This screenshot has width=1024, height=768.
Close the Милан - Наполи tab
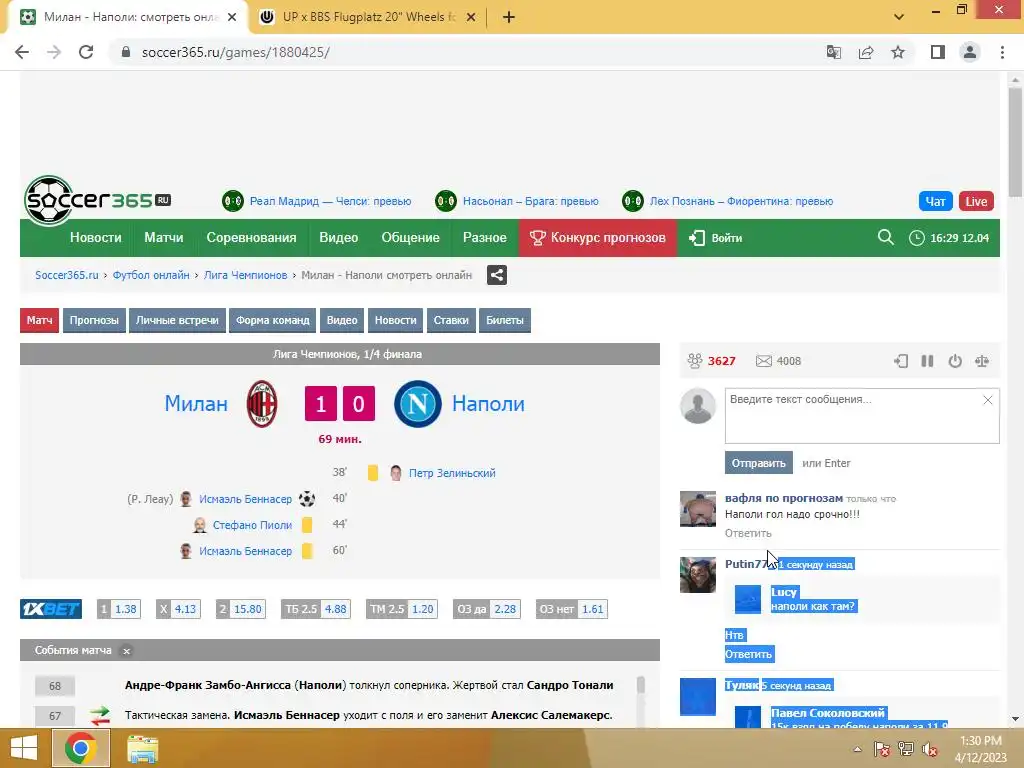232,17
